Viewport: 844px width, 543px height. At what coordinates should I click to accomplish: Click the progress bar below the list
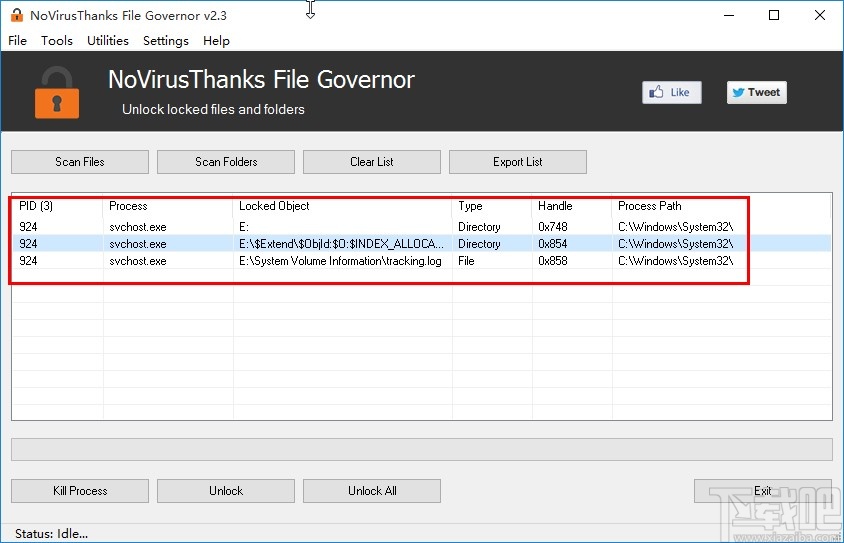pos(422,449)
